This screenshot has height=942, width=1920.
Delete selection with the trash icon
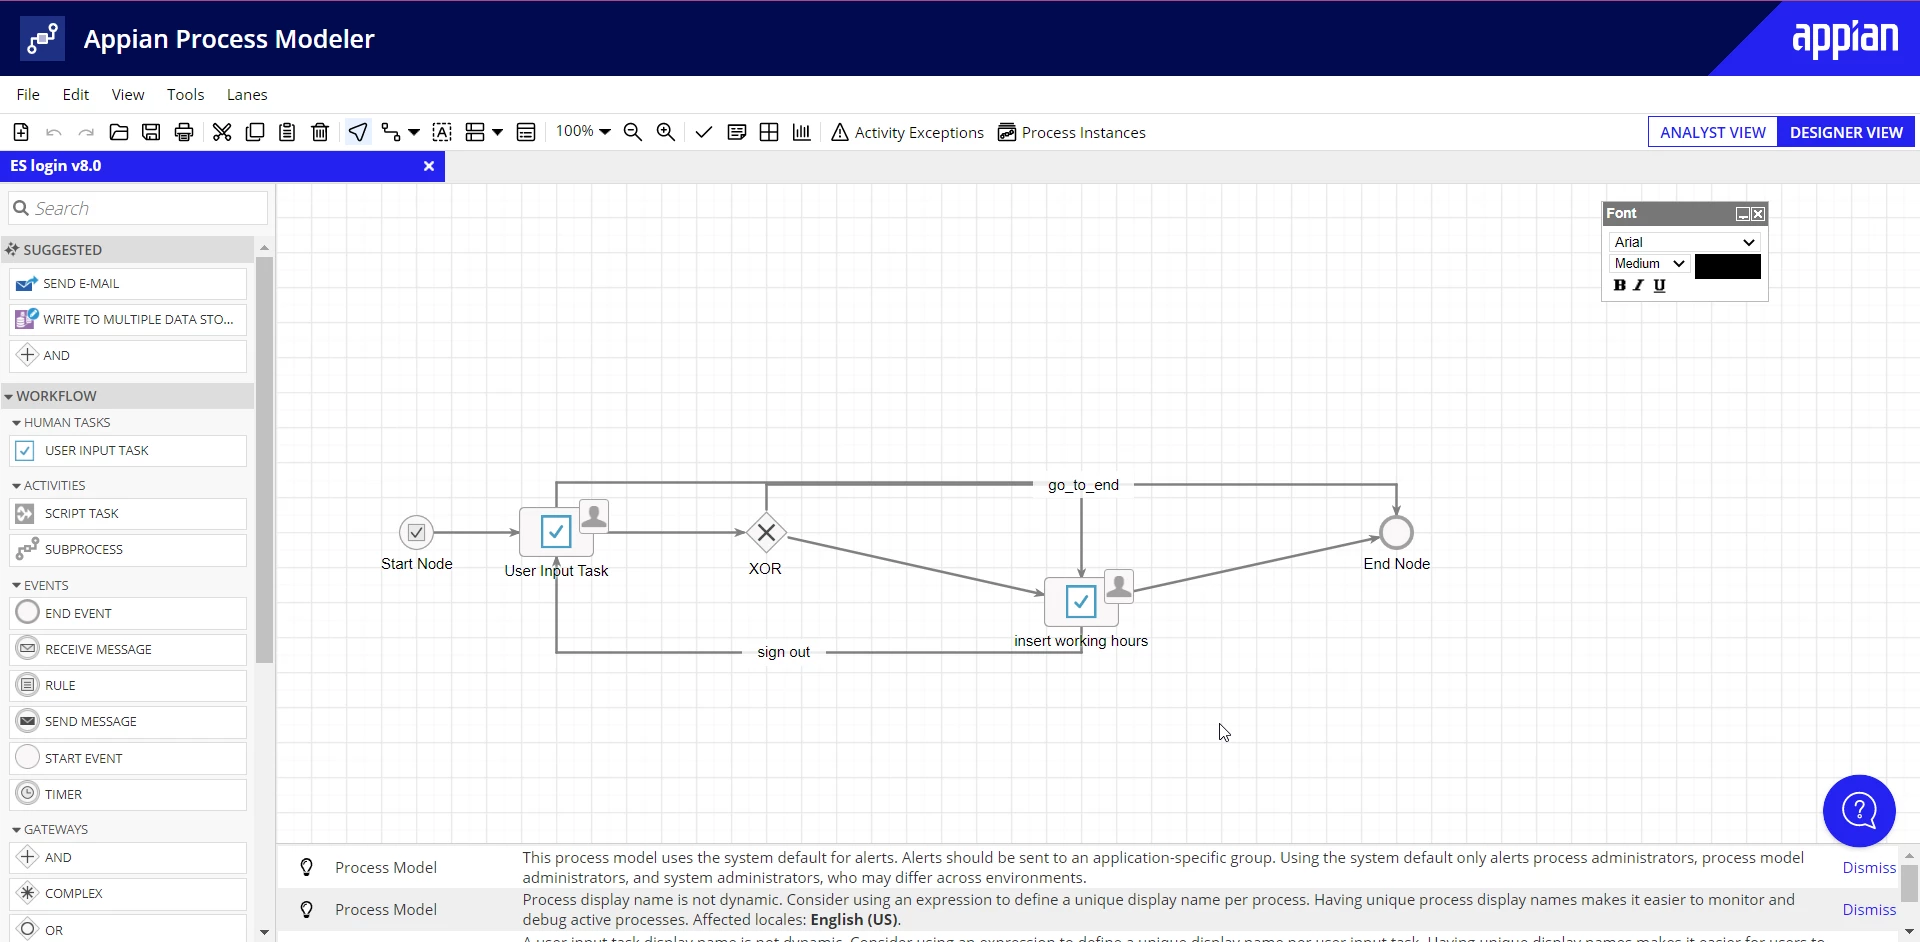(320, 132)
